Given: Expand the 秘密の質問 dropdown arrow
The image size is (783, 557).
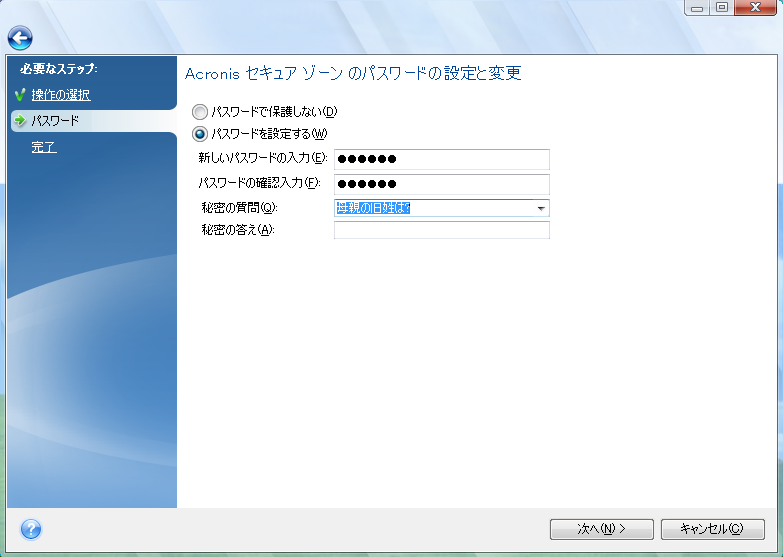Looking at the screenshot, I should (x=540, y=208).
